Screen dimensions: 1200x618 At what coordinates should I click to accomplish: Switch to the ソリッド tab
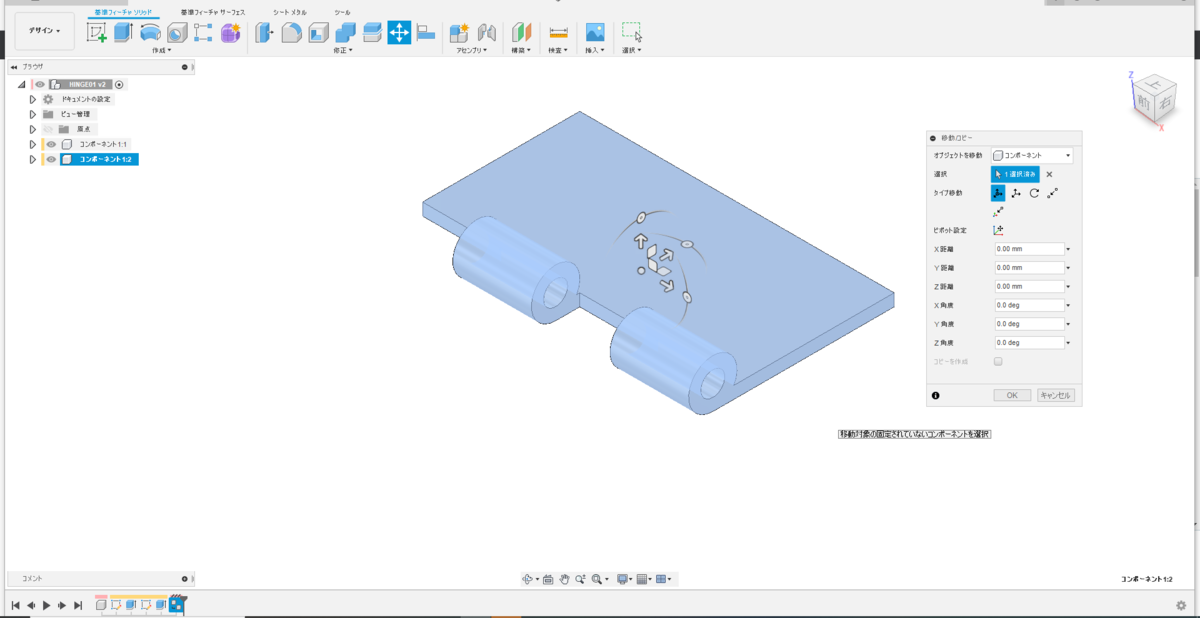pos(124,12)
